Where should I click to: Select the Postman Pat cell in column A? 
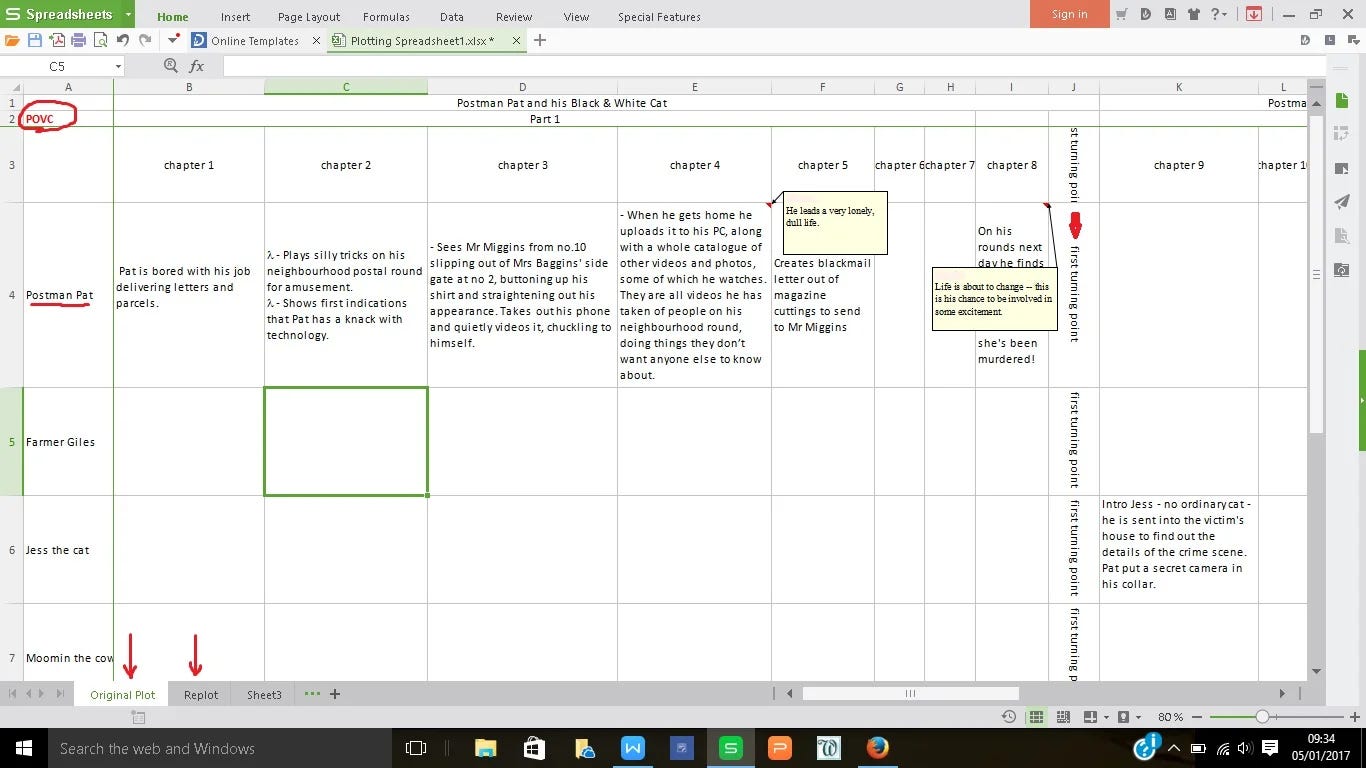click(x=68, y=295)
